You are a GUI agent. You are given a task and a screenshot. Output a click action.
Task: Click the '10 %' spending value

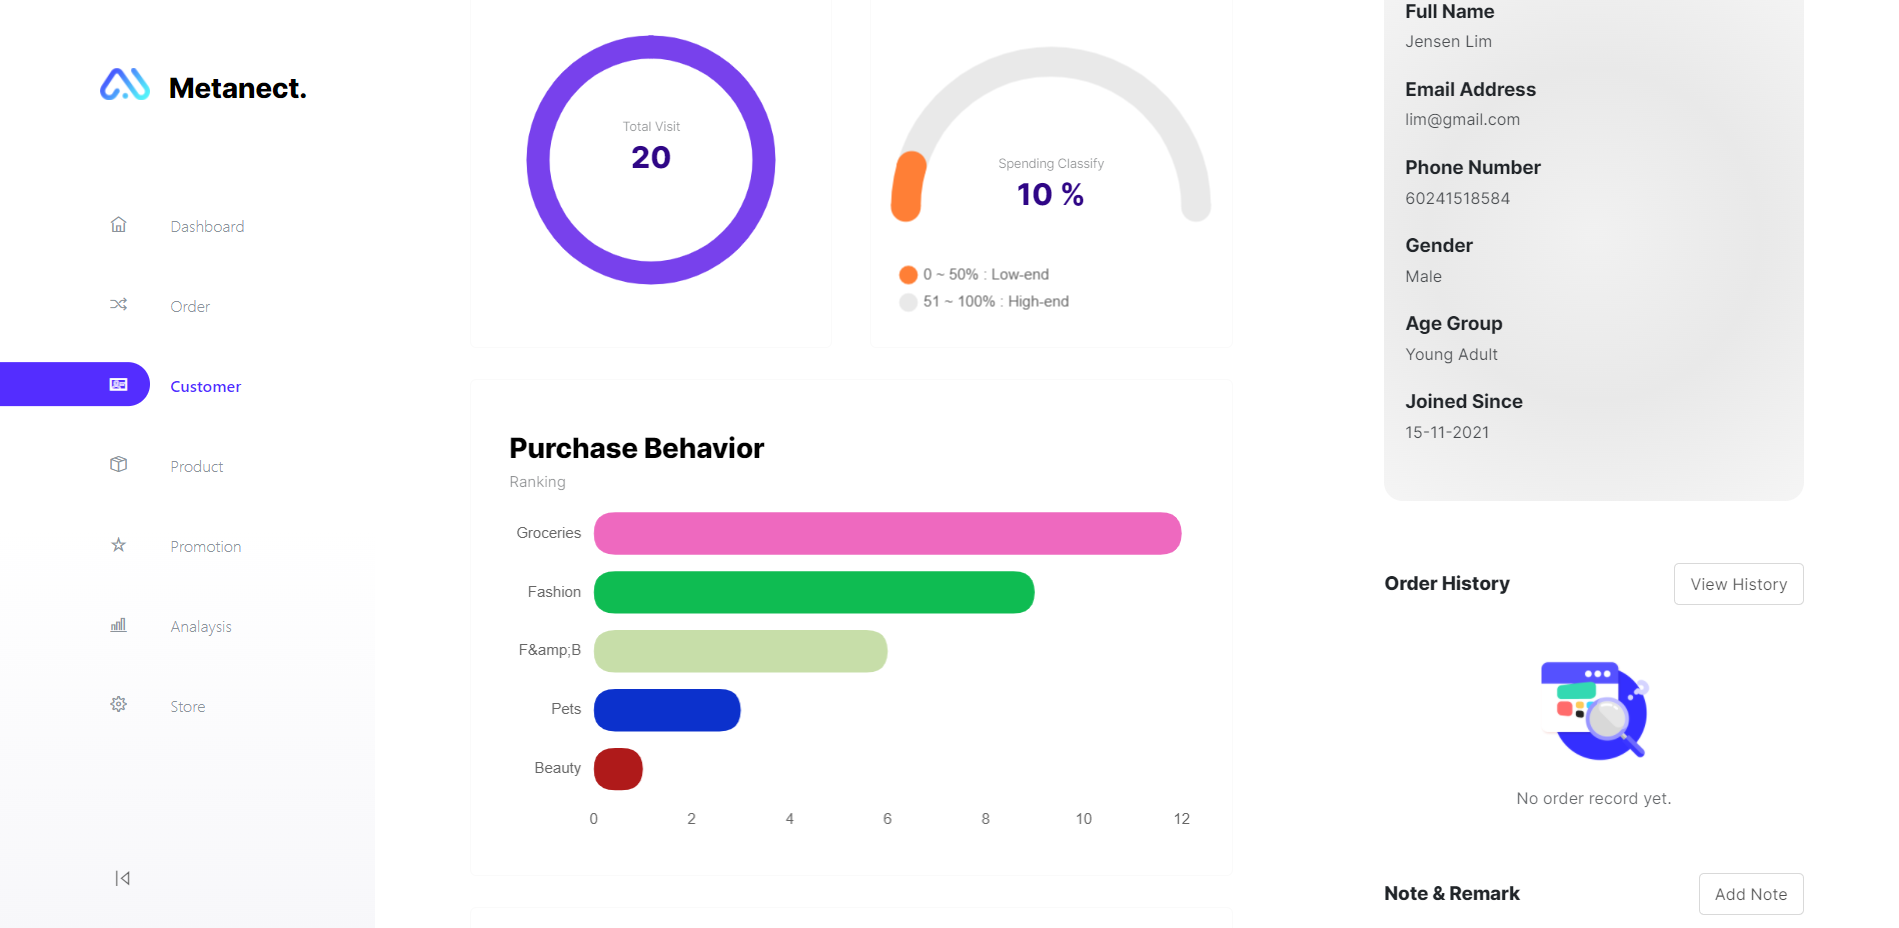tap(1050, 194)
